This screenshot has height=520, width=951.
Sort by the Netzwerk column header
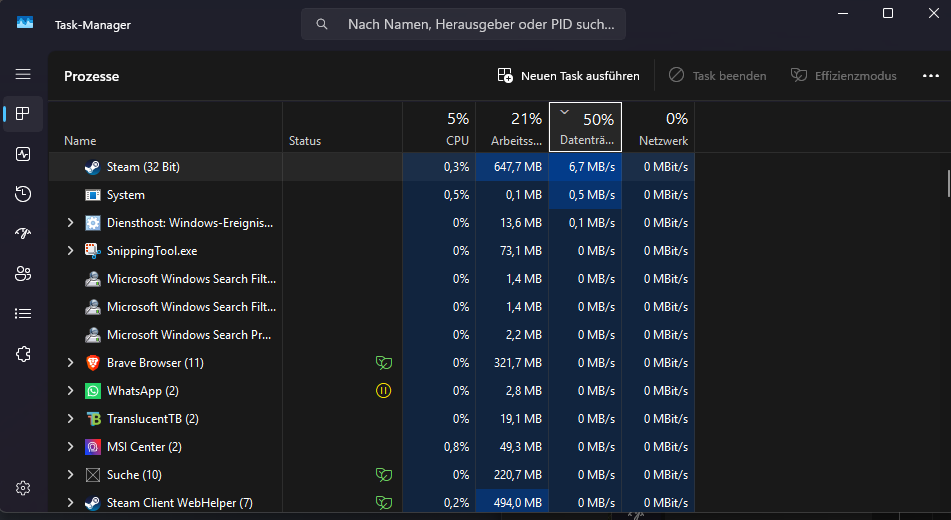point(659,127)
